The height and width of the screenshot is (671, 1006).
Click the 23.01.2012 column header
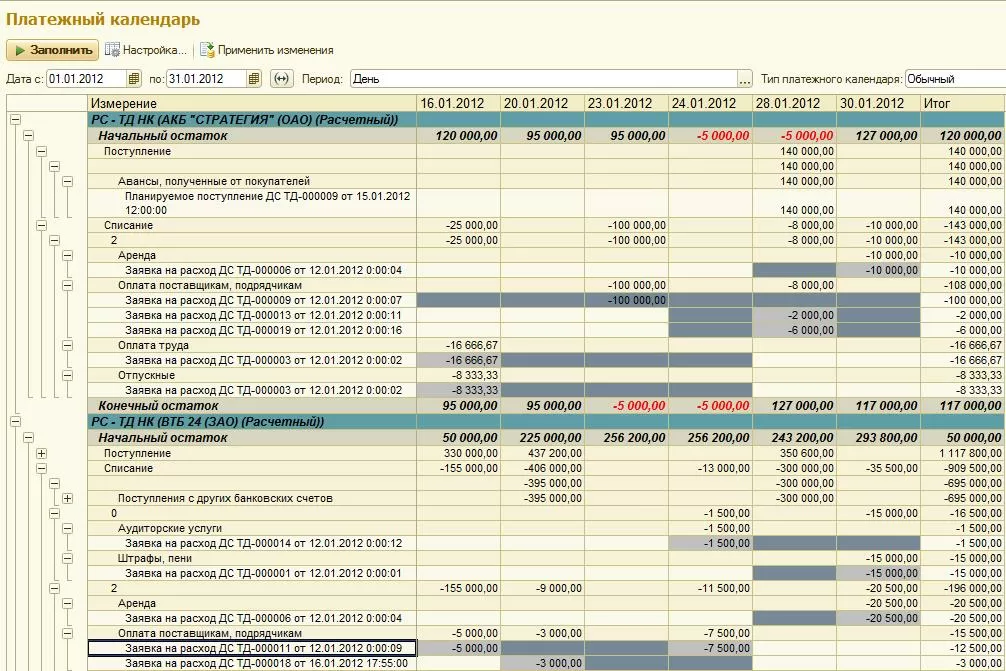pos(625,103)
